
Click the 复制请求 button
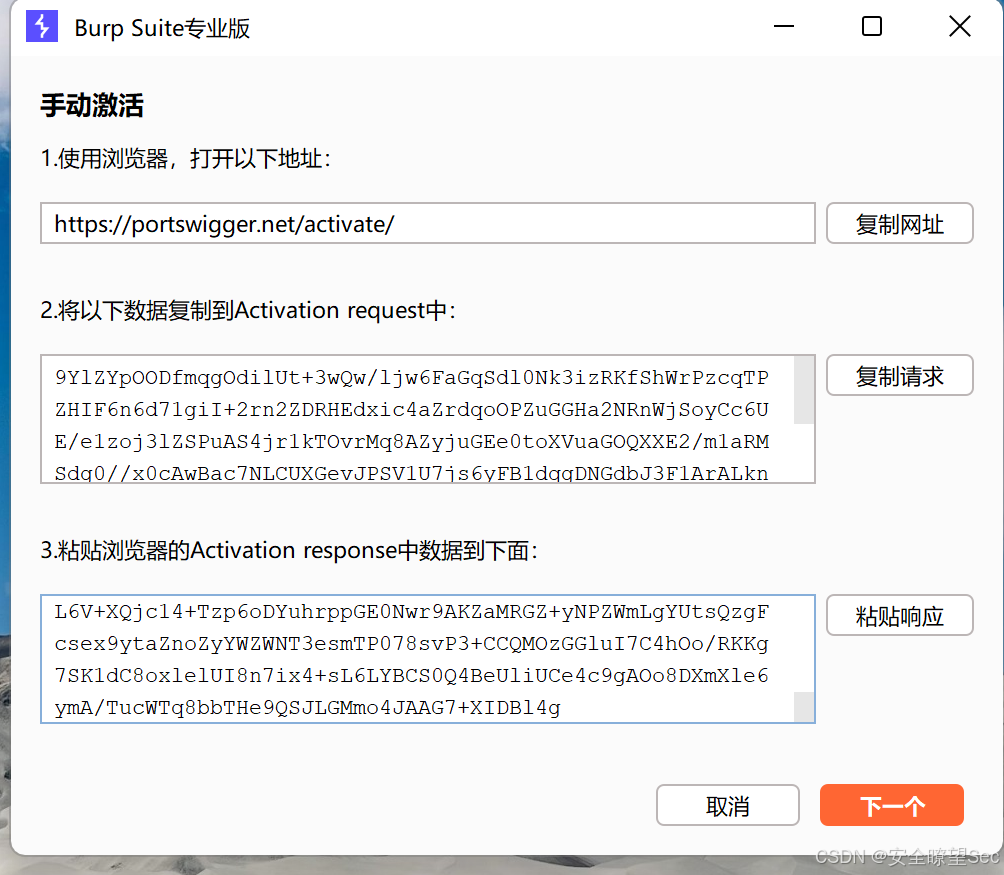click(900, 376)
